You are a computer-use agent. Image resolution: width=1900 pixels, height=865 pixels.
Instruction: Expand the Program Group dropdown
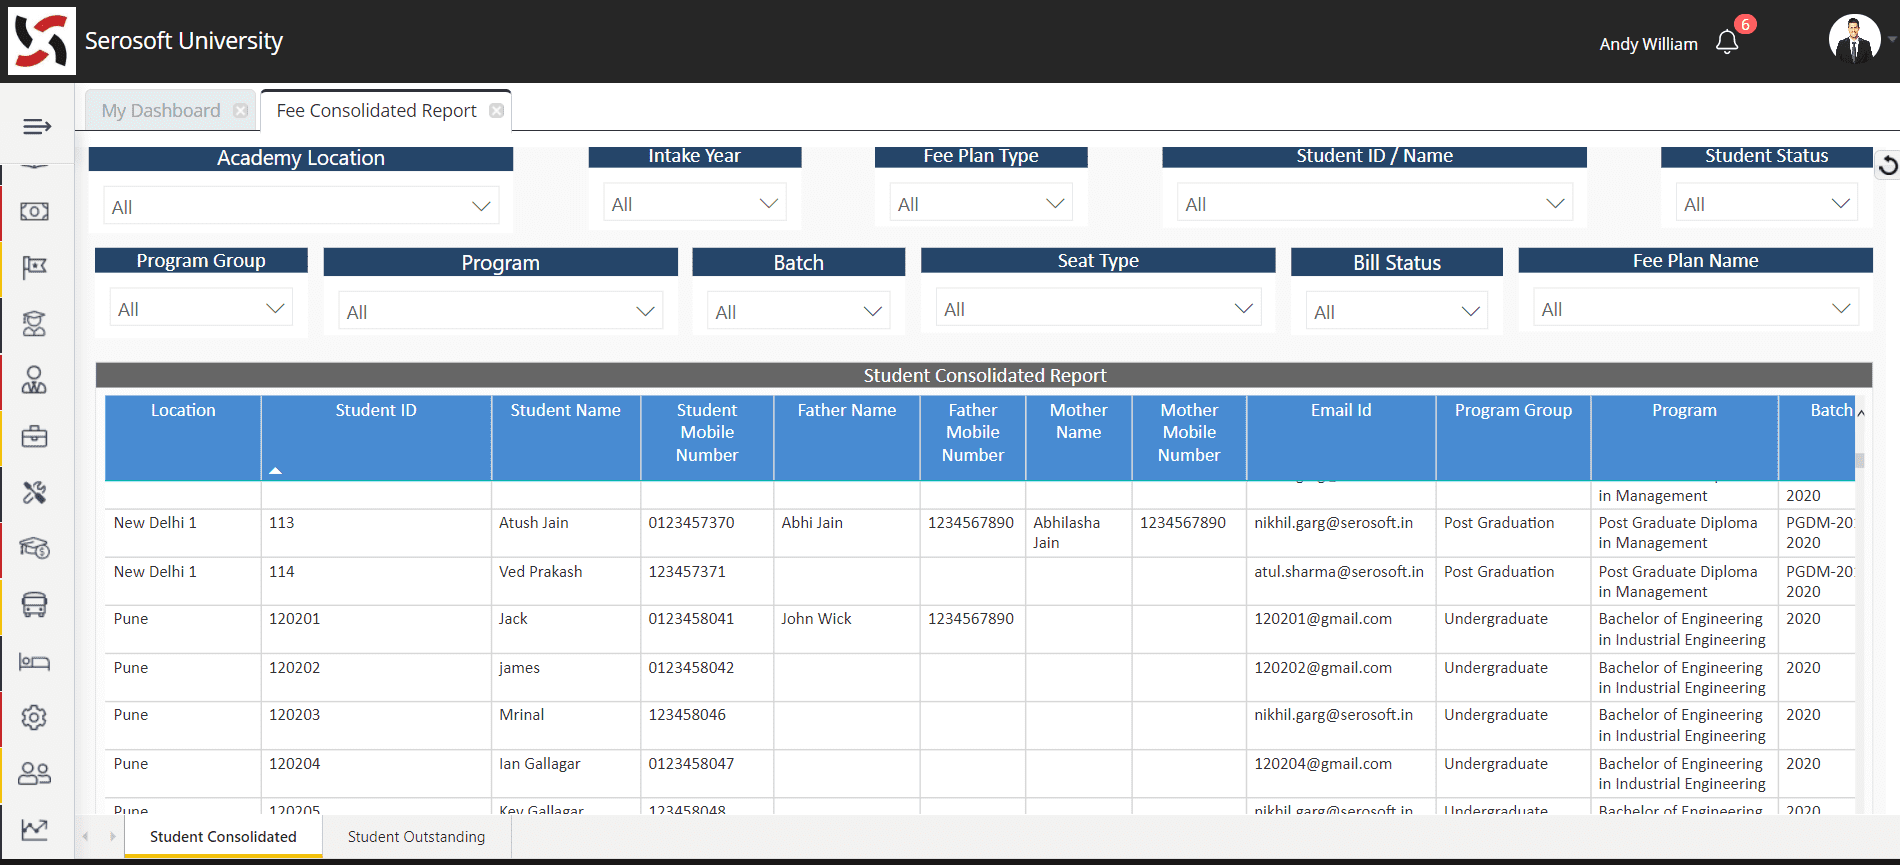201,309
